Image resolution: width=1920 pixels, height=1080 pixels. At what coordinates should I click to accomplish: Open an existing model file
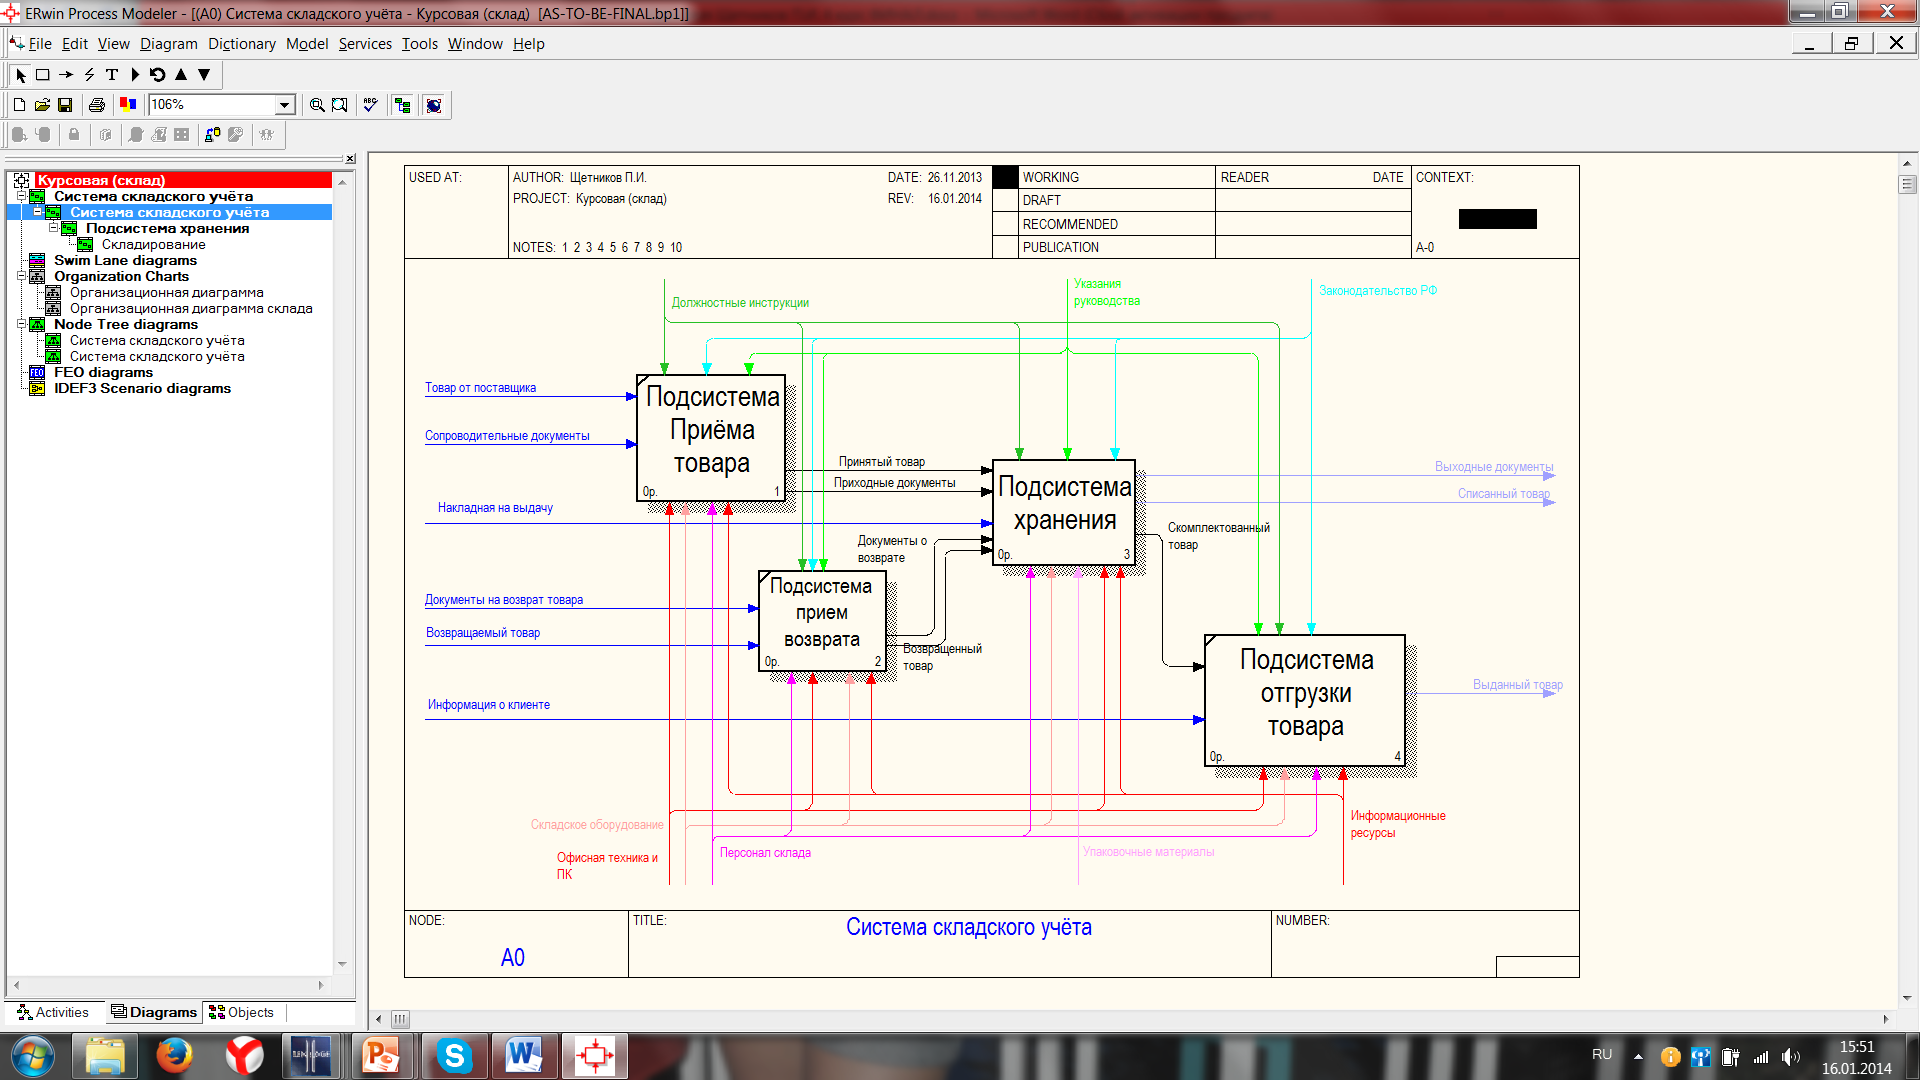coord(42,105)
